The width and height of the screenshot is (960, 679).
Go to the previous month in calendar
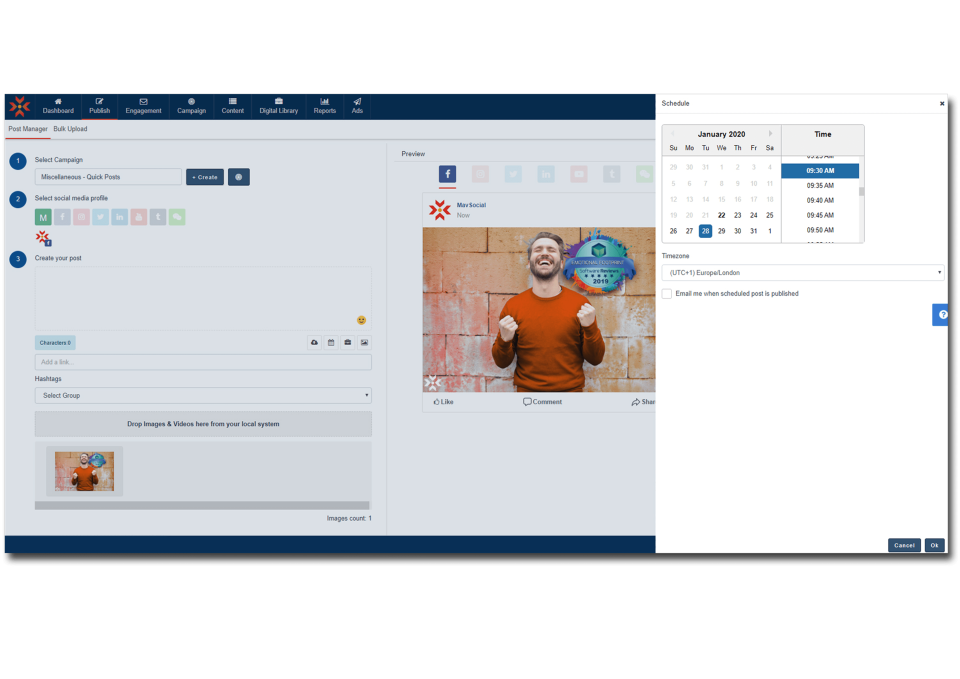click(x=673, y=134)
